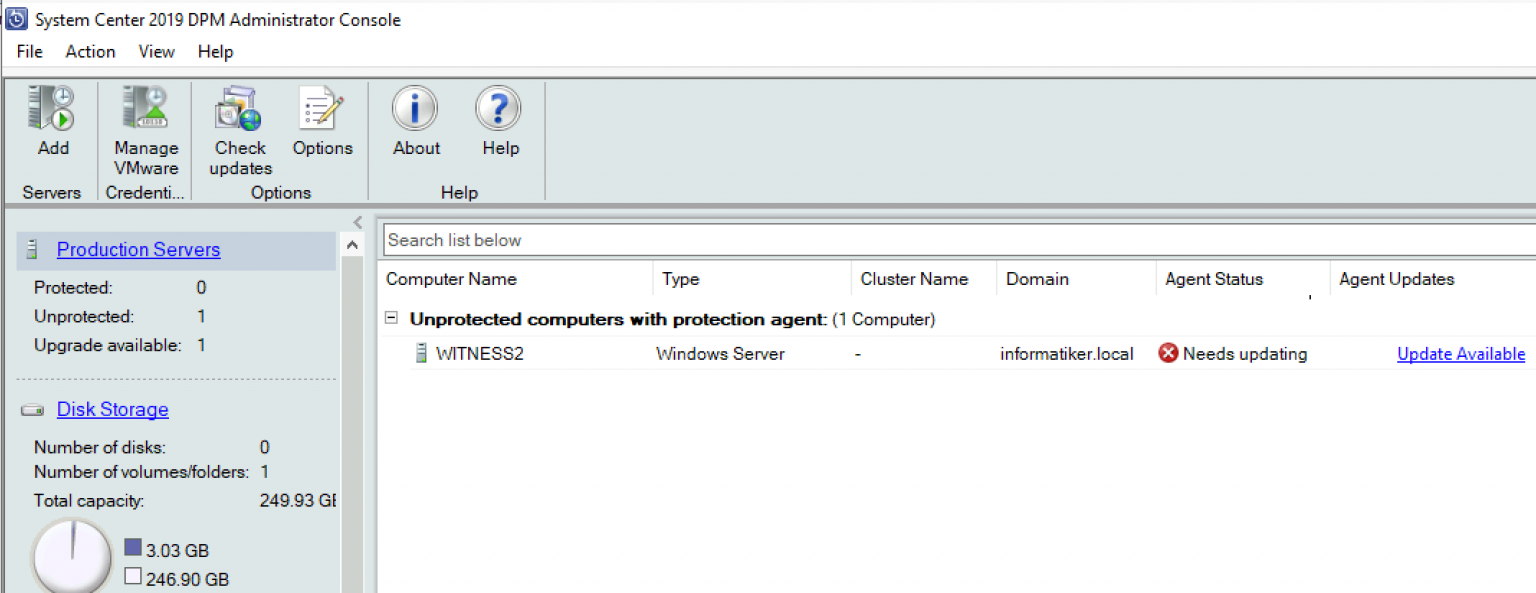Click the About icon
Viewport: 1536px width, 593px height.
[x=414, y=107]
